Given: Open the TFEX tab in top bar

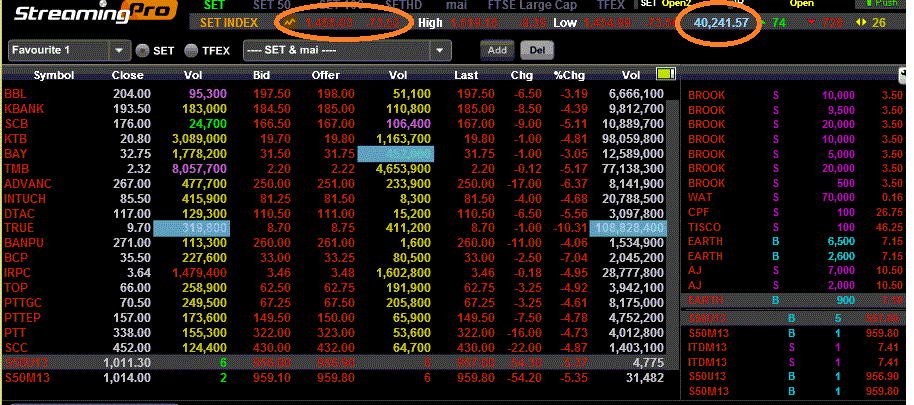Looking at the screenshot, I should click(x=610, y=5).
